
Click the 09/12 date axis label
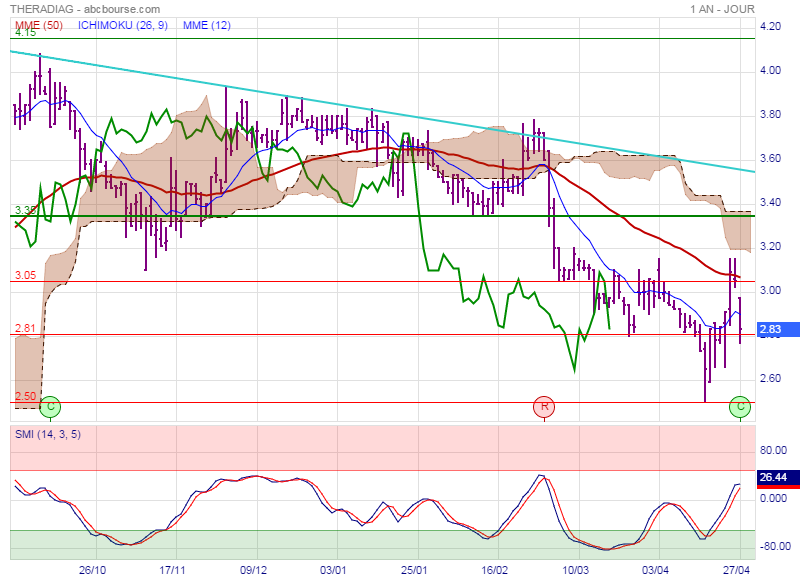pos(254,570)
